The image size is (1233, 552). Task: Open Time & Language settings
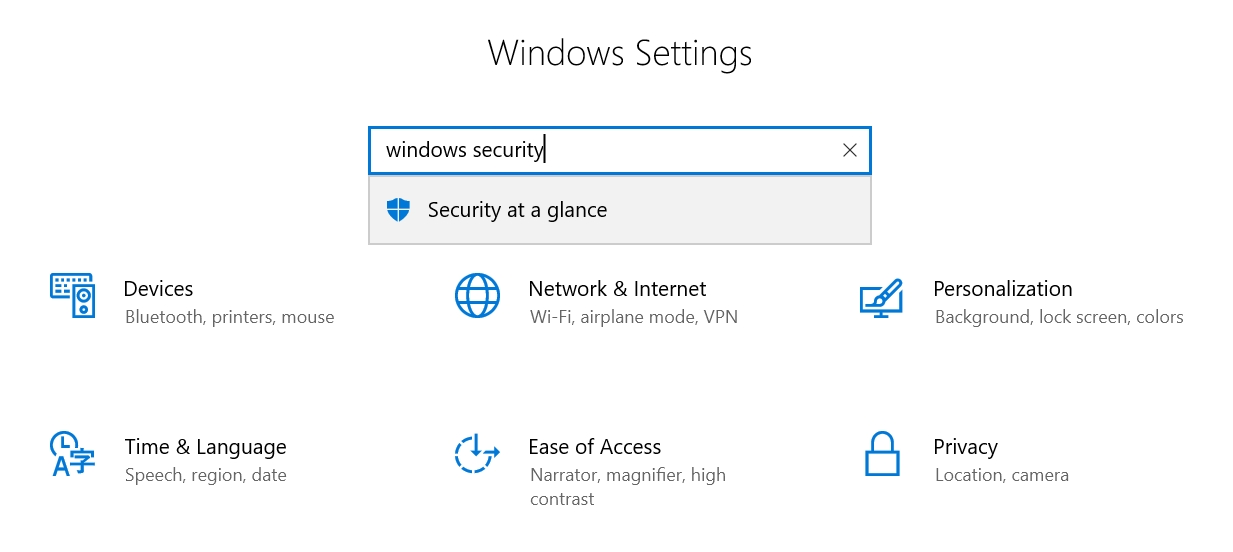[205, 447]
